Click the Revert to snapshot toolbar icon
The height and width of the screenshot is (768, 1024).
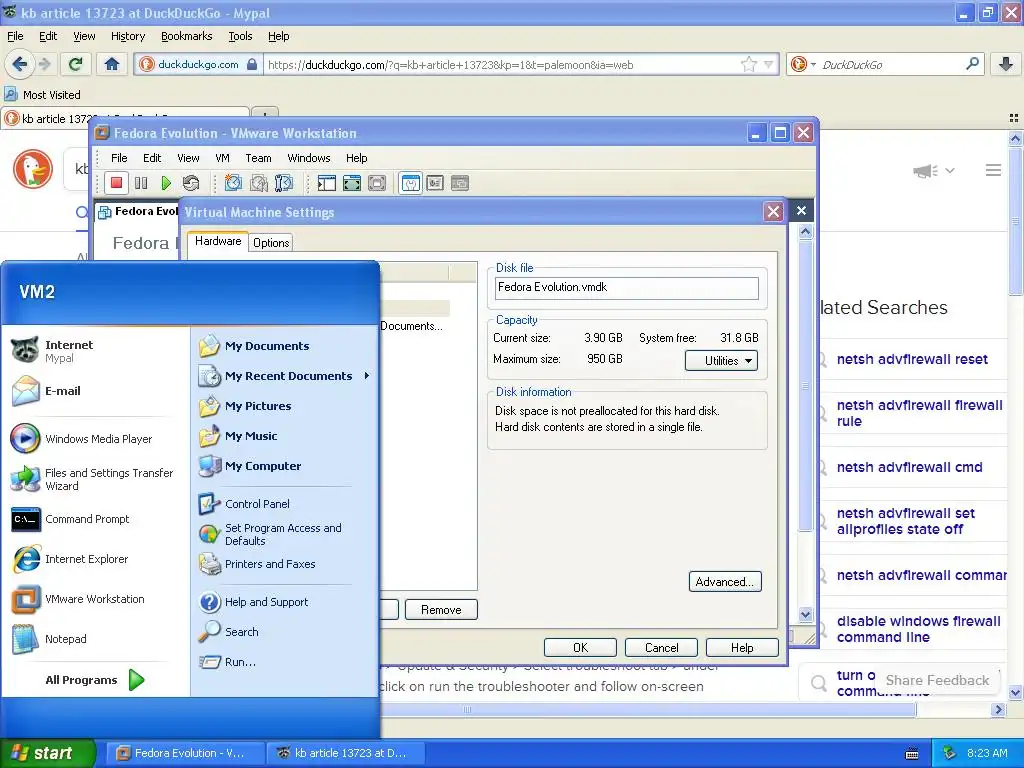point(259,183)
